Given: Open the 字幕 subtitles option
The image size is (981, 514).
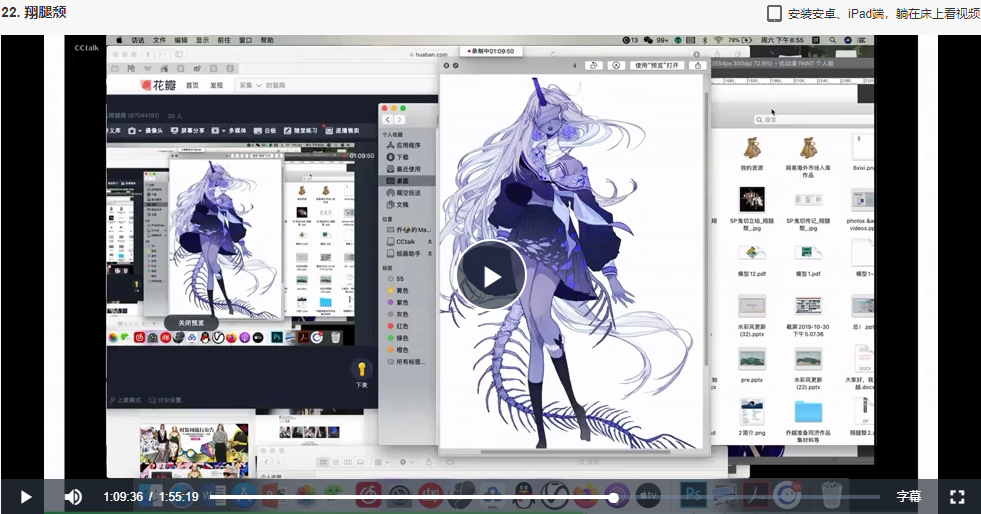Looking at the screenshot, I should tap(908, 496).
